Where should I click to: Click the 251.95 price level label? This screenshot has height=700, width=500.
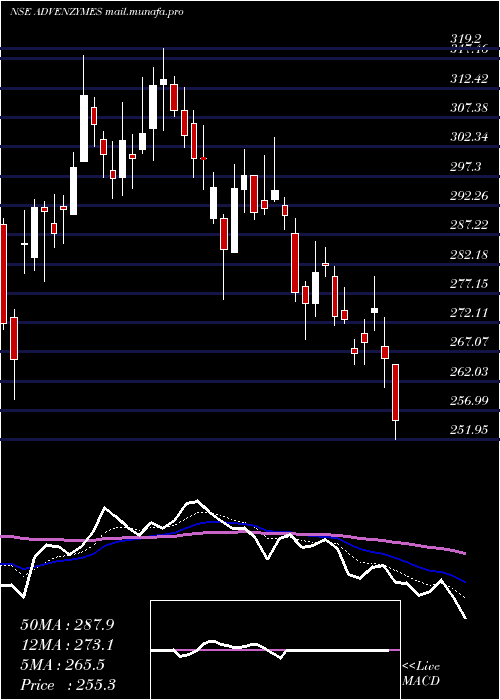pos(469,430)
